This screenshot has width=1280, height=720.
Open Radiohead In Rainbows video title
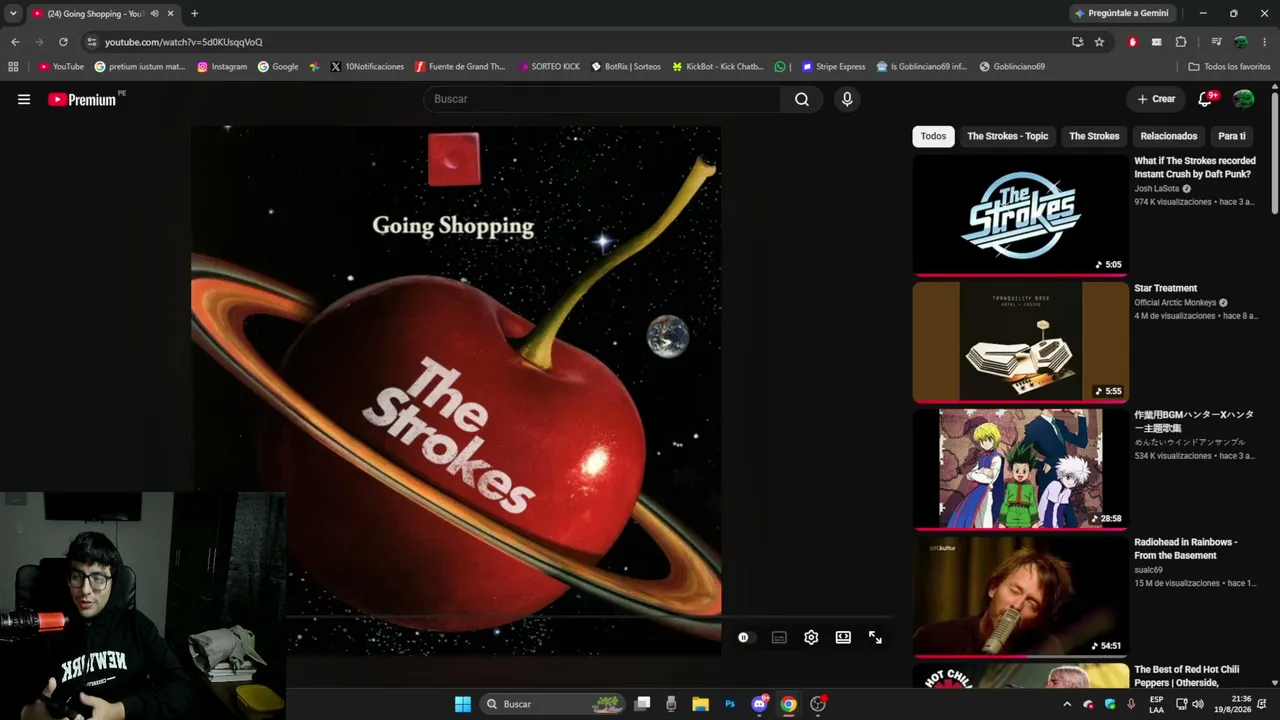tap(1186, 549)
